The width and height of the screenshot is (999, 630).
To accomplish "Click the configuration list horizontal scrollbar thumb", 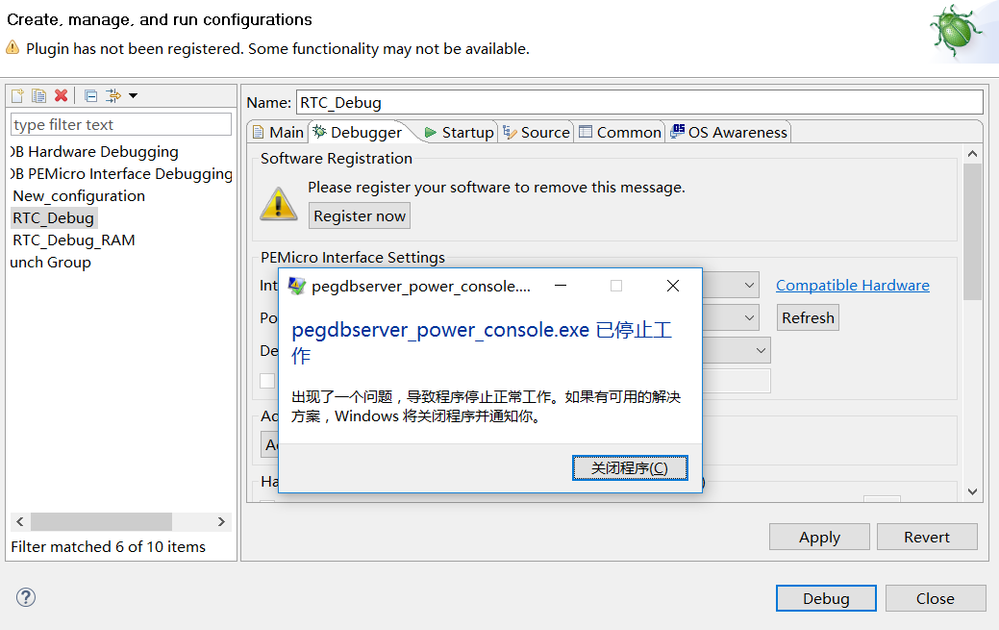I will [101, 522].
